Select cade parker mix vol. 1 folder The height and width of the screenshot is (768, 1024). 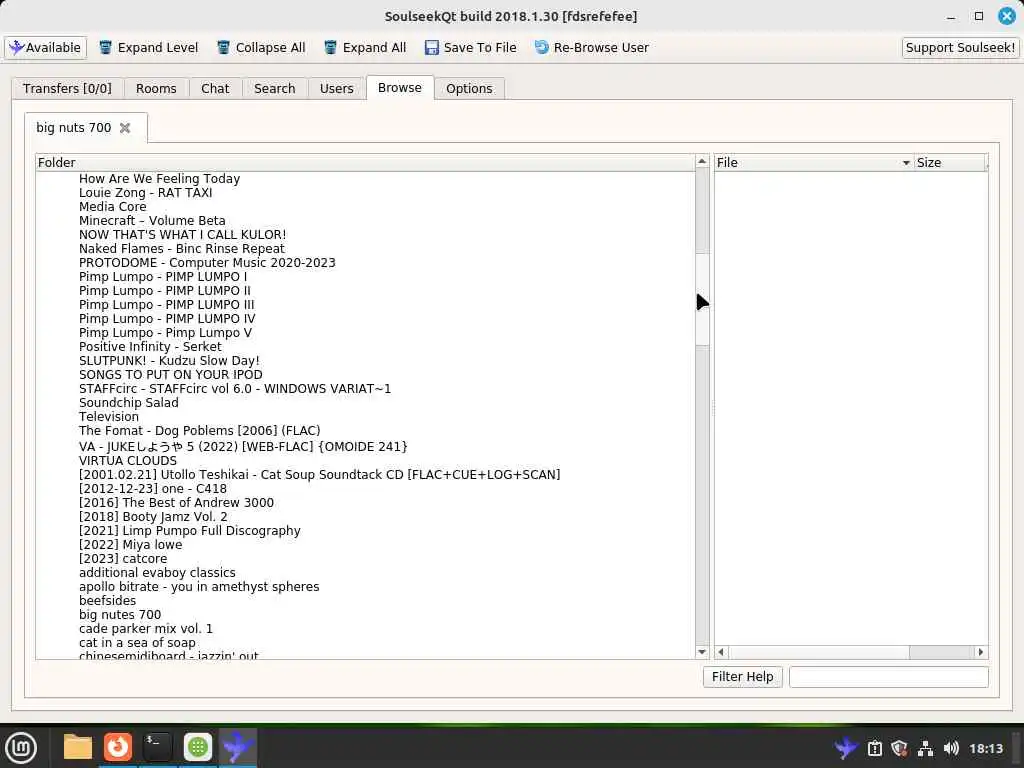(146, 629)
